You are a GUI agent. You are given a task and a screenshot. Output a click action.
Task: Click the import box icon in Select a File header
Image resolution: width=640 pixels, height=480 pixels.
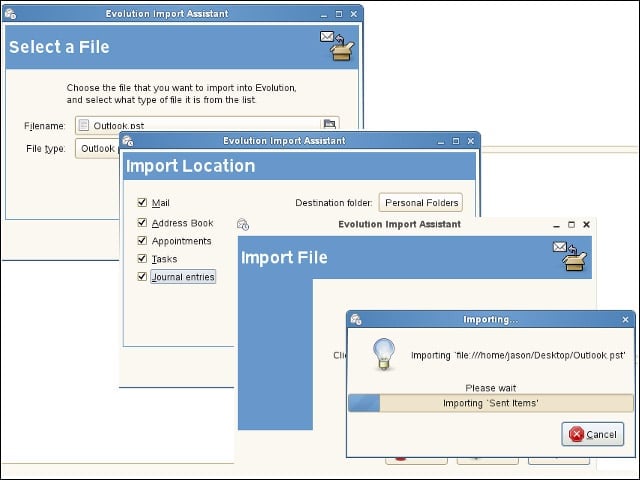[337, 46]
